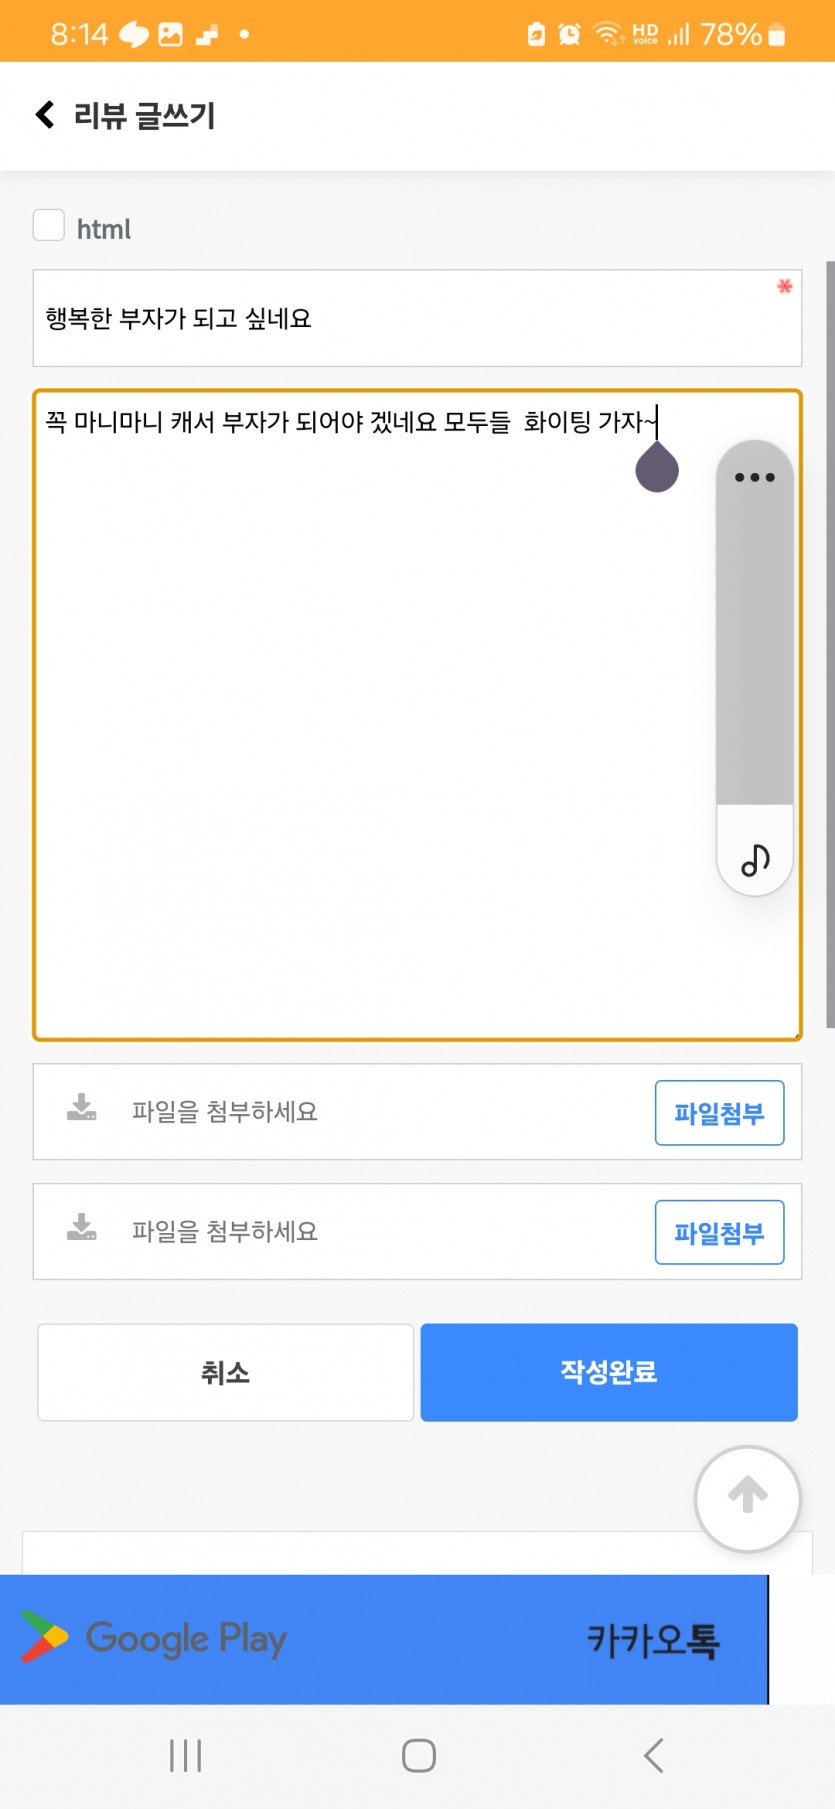Tap the second file download icon

tap(82, 1227)
